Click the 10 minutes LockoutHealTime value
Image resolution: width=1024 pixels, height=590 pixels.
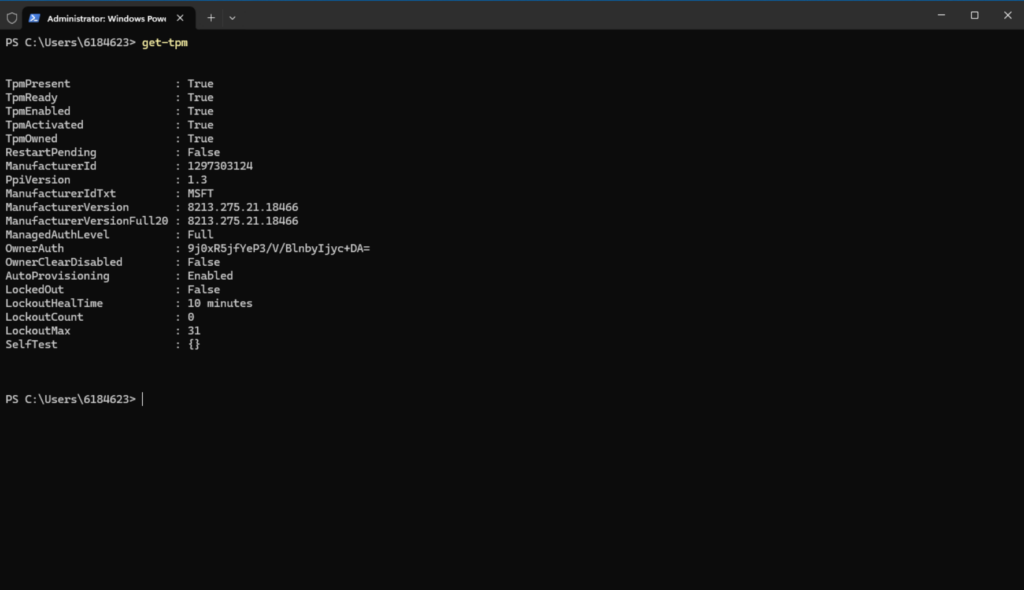[x=220, y=302]
